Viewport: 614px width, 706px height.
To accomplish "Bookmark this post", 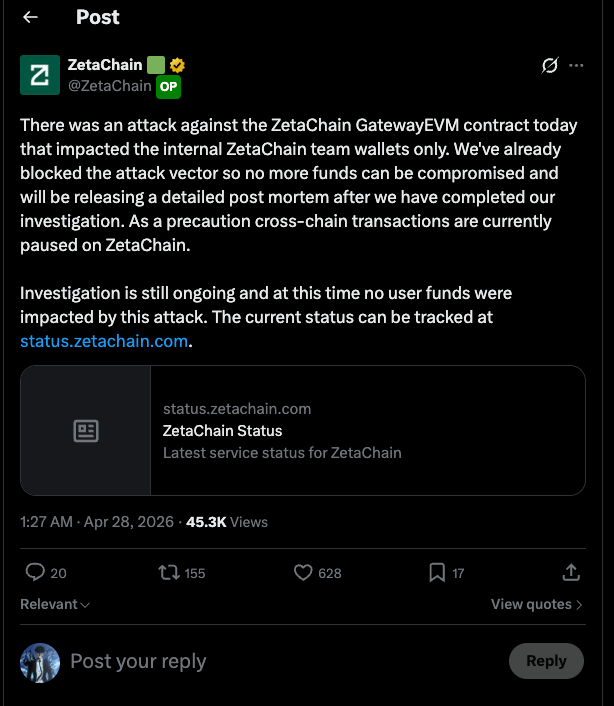I will coord(437,572).
